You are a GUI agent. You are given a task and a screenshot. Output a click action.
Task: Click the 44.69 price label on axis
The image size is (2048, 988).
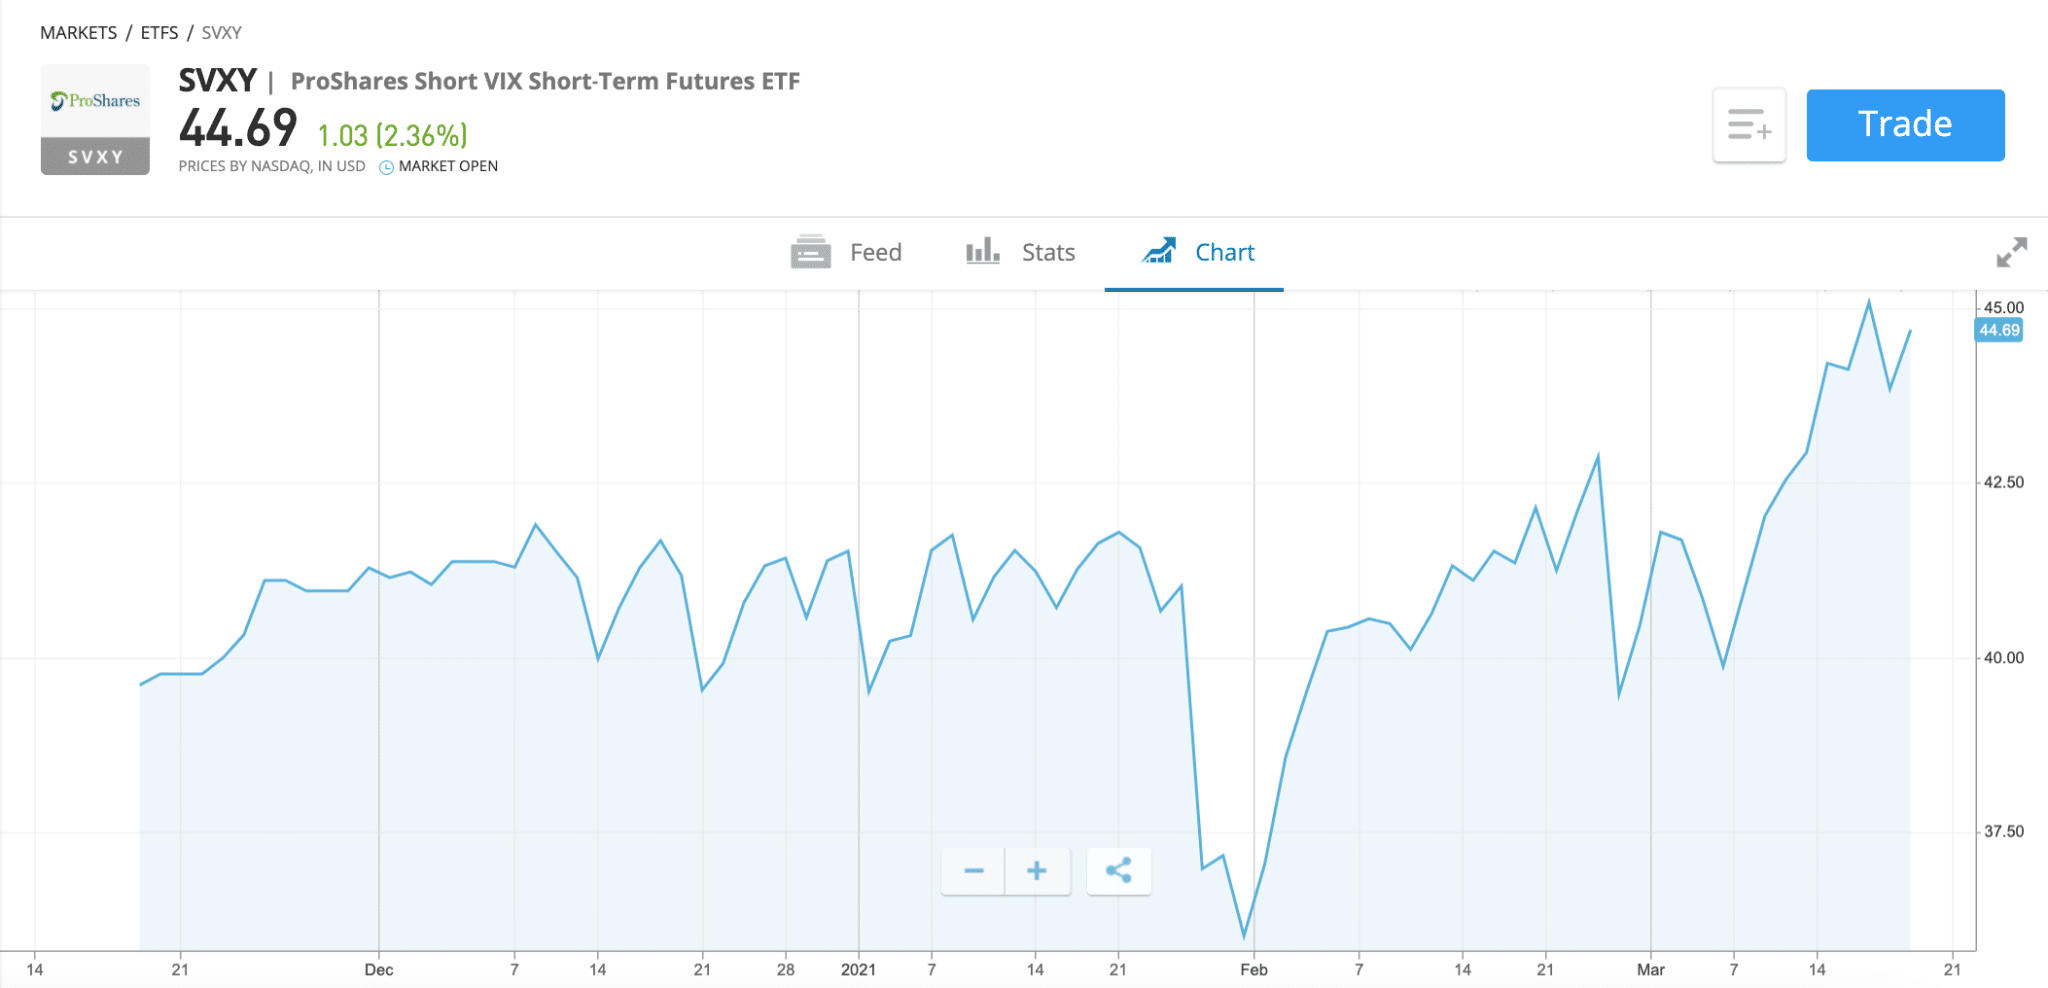tap(1999, 330)
